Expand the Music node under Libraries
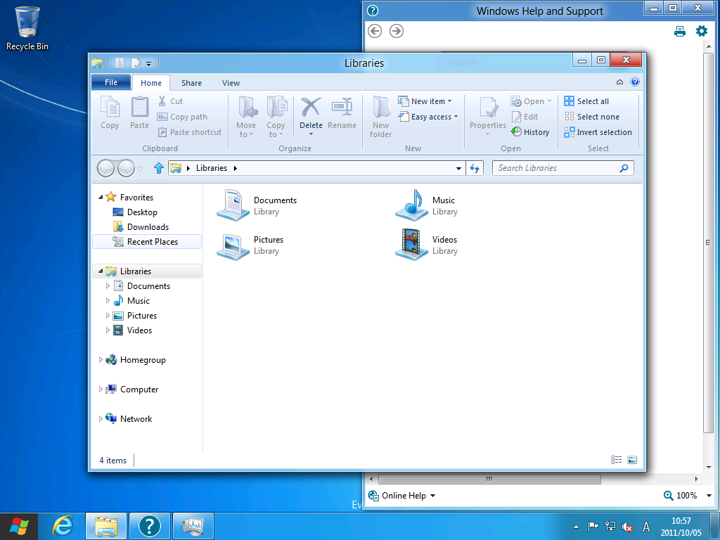 pos(108,301)
